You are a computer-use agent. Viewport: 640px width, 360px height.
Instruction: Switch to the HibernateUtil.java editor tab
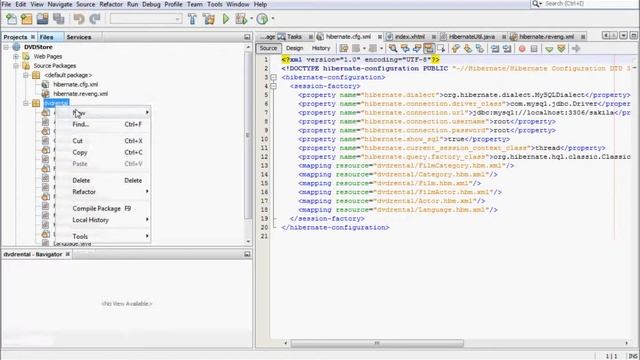(x=471, y=37)
